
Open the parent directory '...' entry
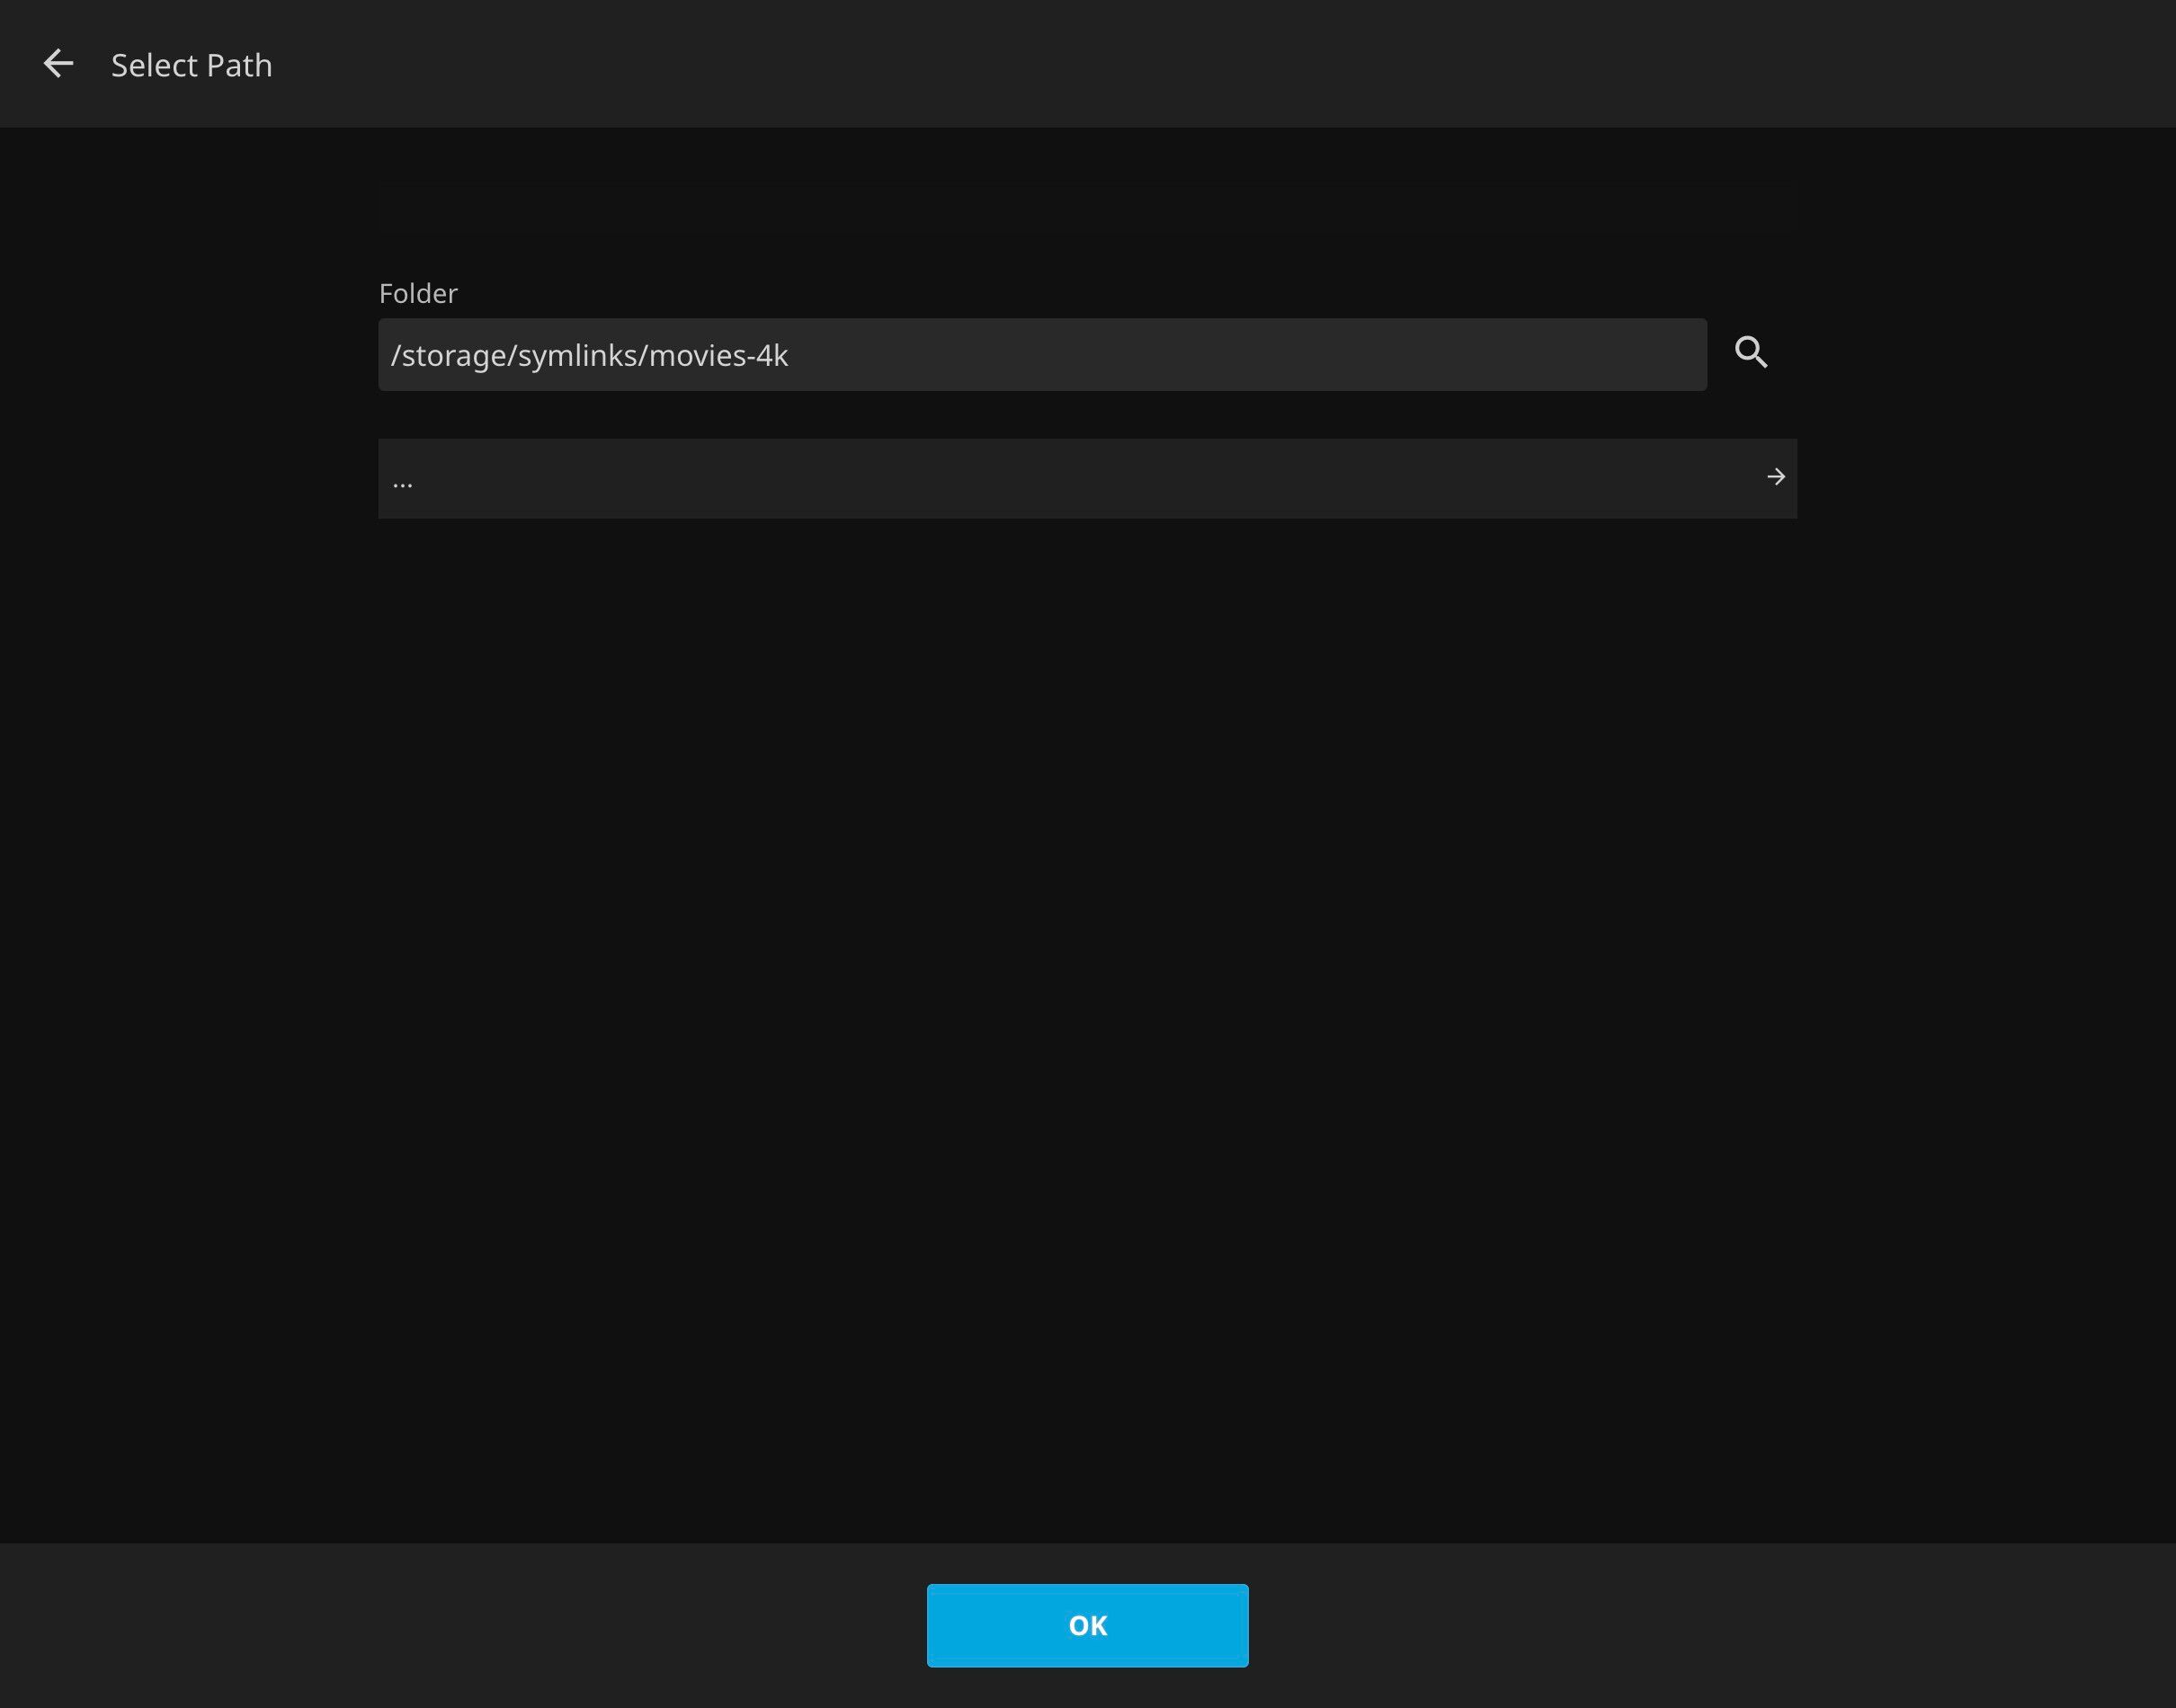click(1086, 478)
